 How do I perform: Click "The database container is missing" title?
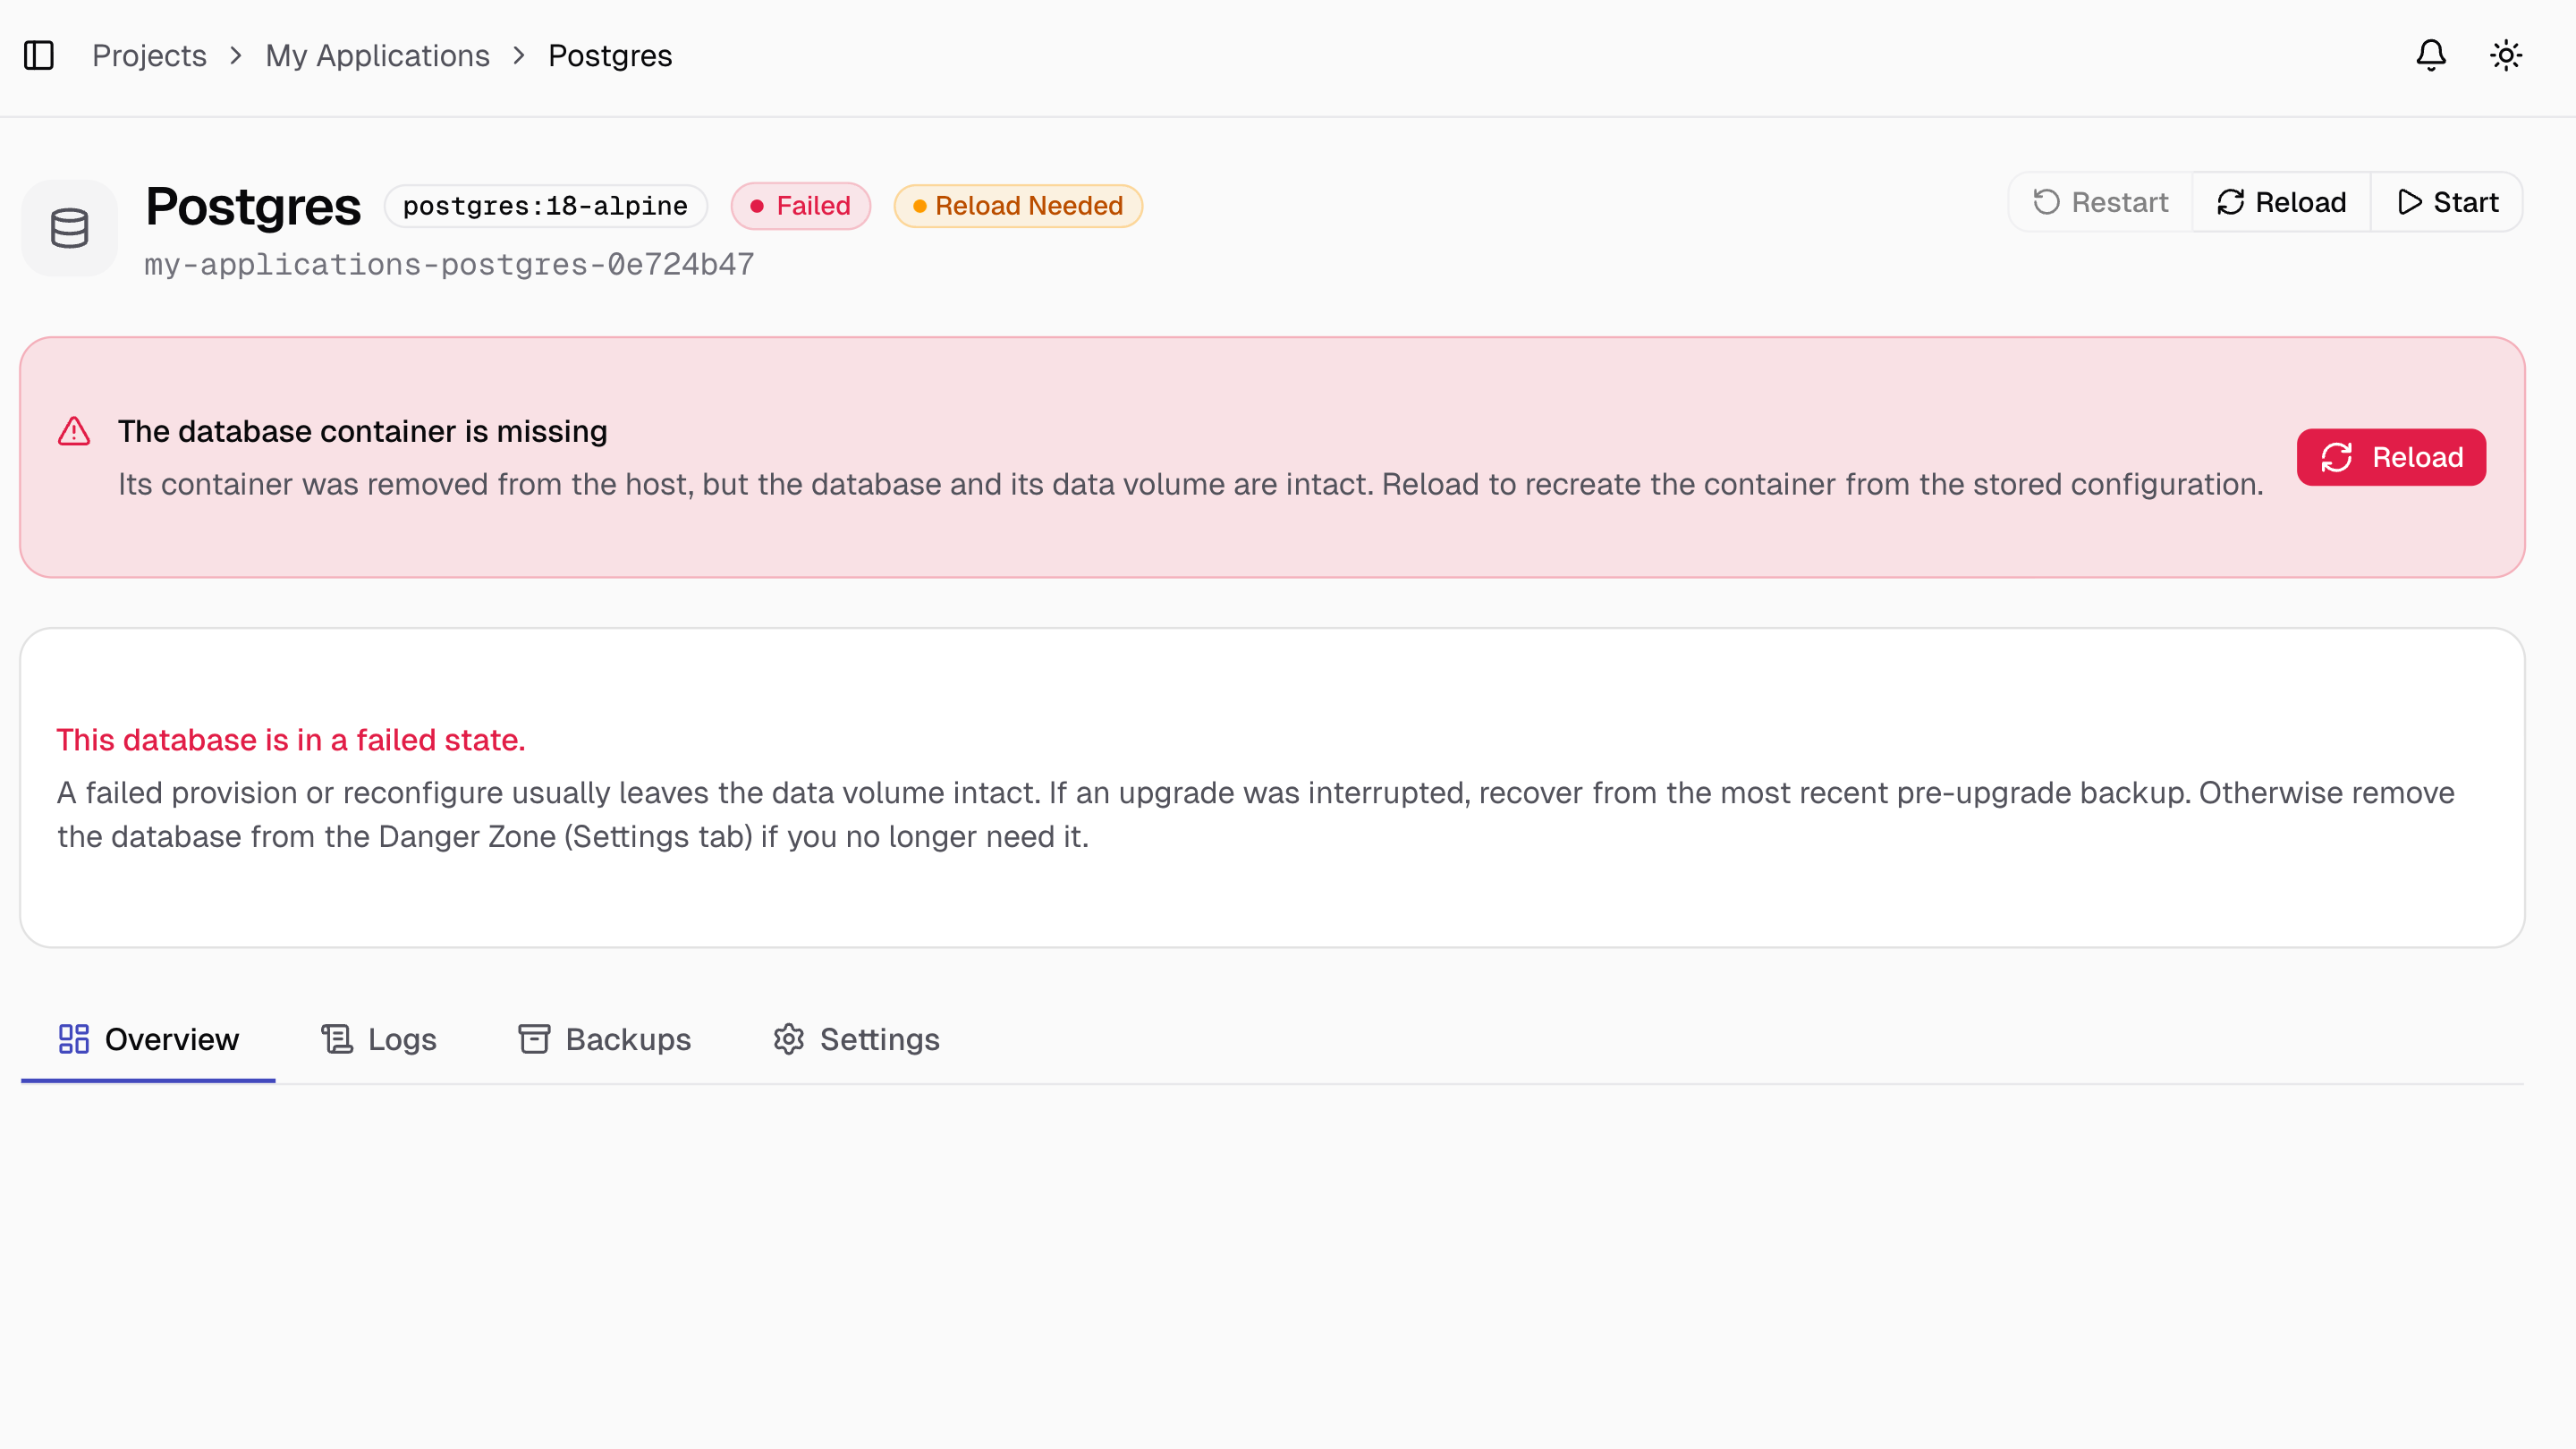[362, 431]
